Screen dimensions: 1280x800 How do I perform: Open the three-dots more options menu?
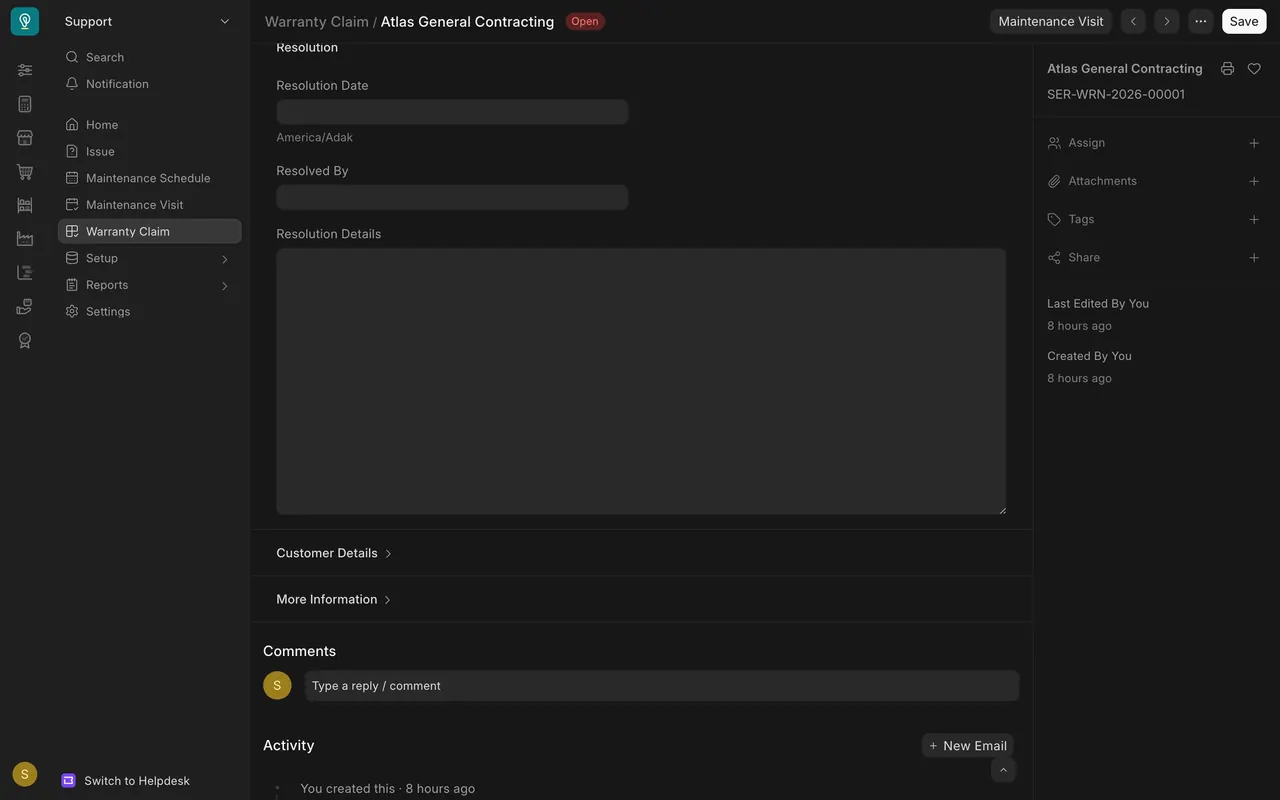(x=1201, y=21)
